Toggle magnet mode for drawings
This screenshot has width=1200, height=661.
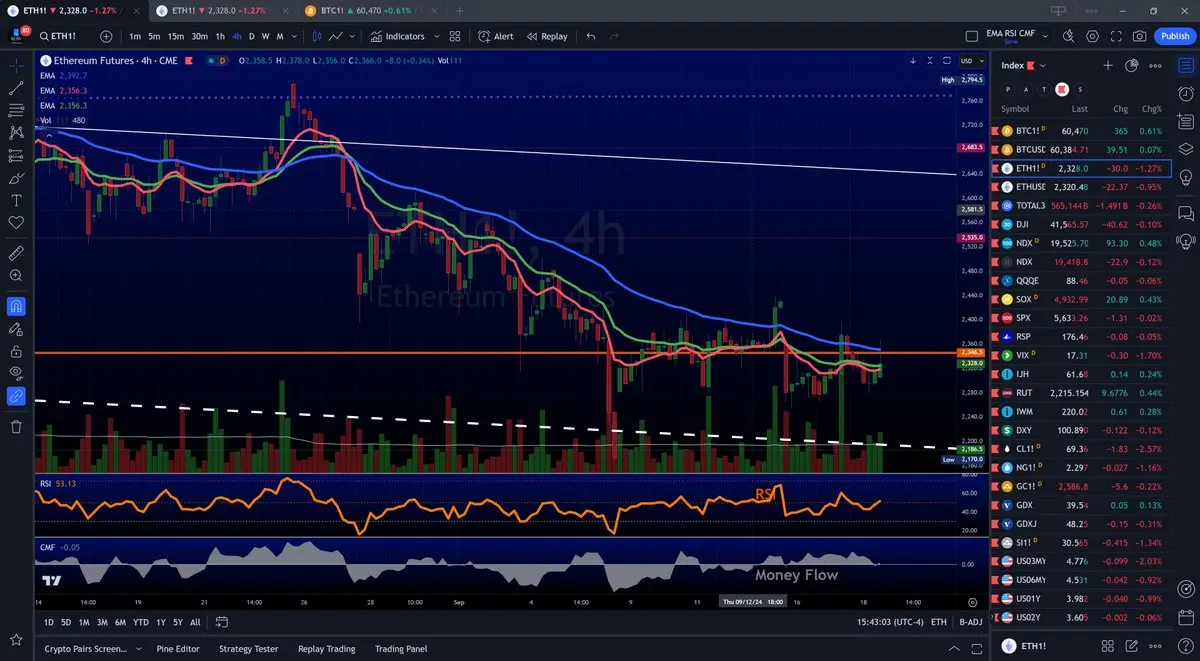[16, 306]
